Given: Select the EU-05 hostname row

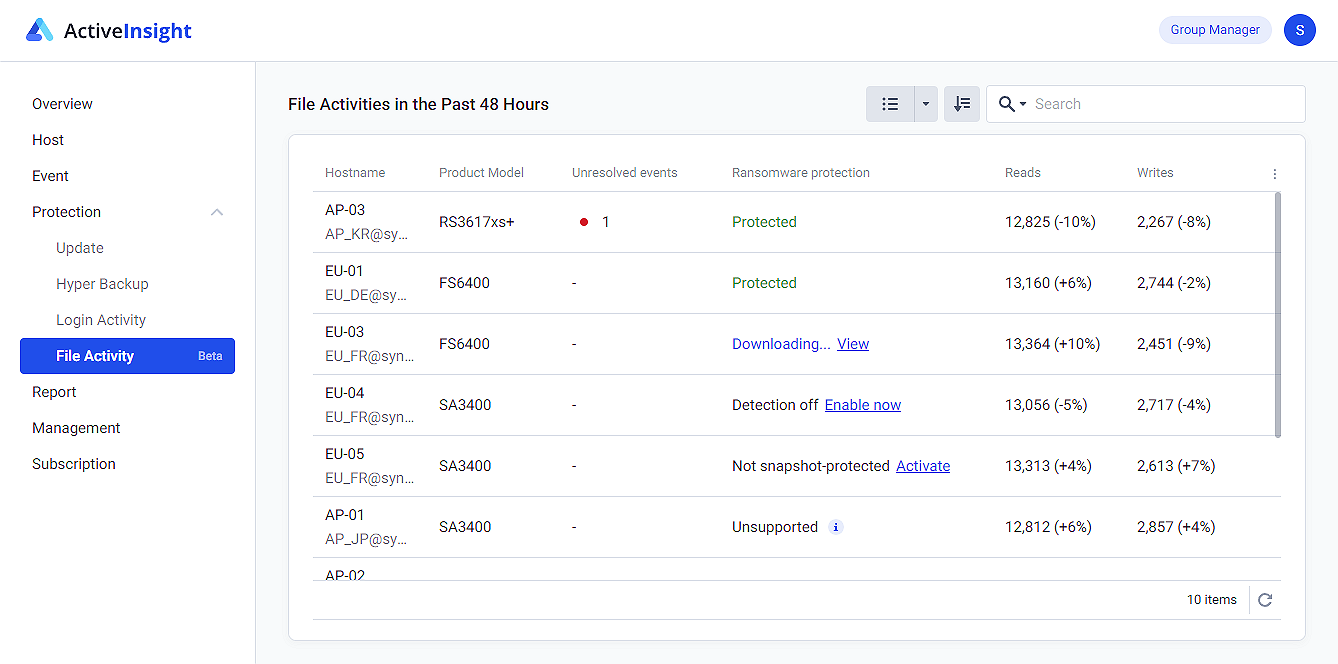Looking at the screenshot, I should (795, 466).
